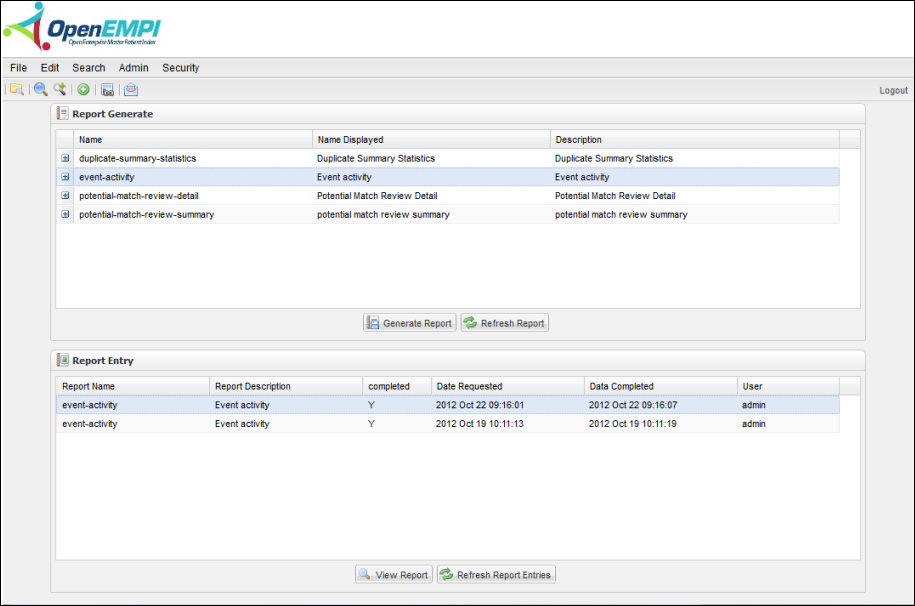This screenshot has height=606, width=915.
Task: Sort by the Date Requested column header
Action: pos(508,386)
